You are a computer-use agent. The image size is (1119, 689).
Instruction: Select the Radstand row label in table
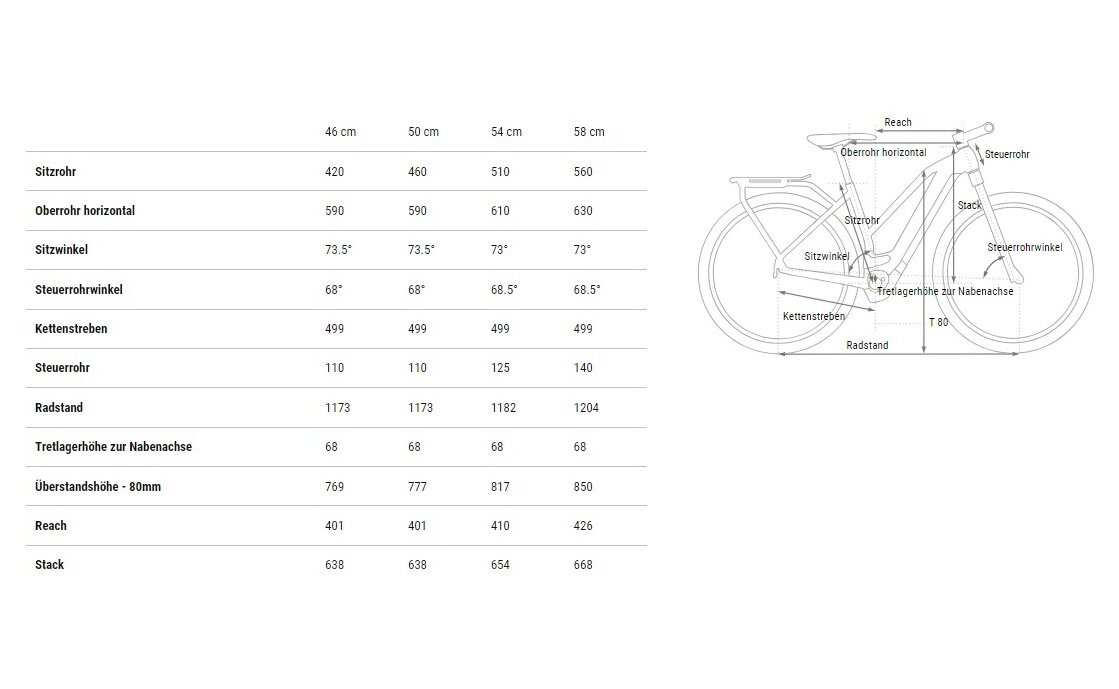(58, 408)
